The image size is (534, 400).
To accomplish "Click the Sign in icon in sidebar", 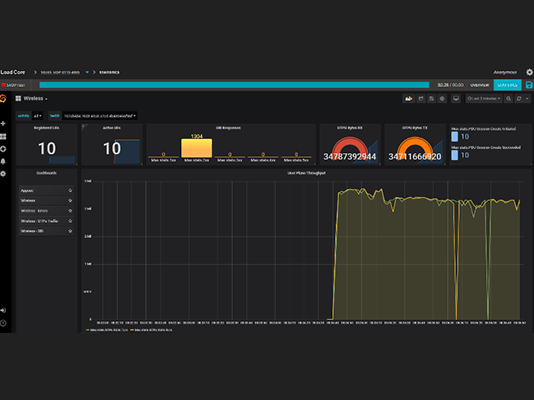I will (x=3, y=310).
